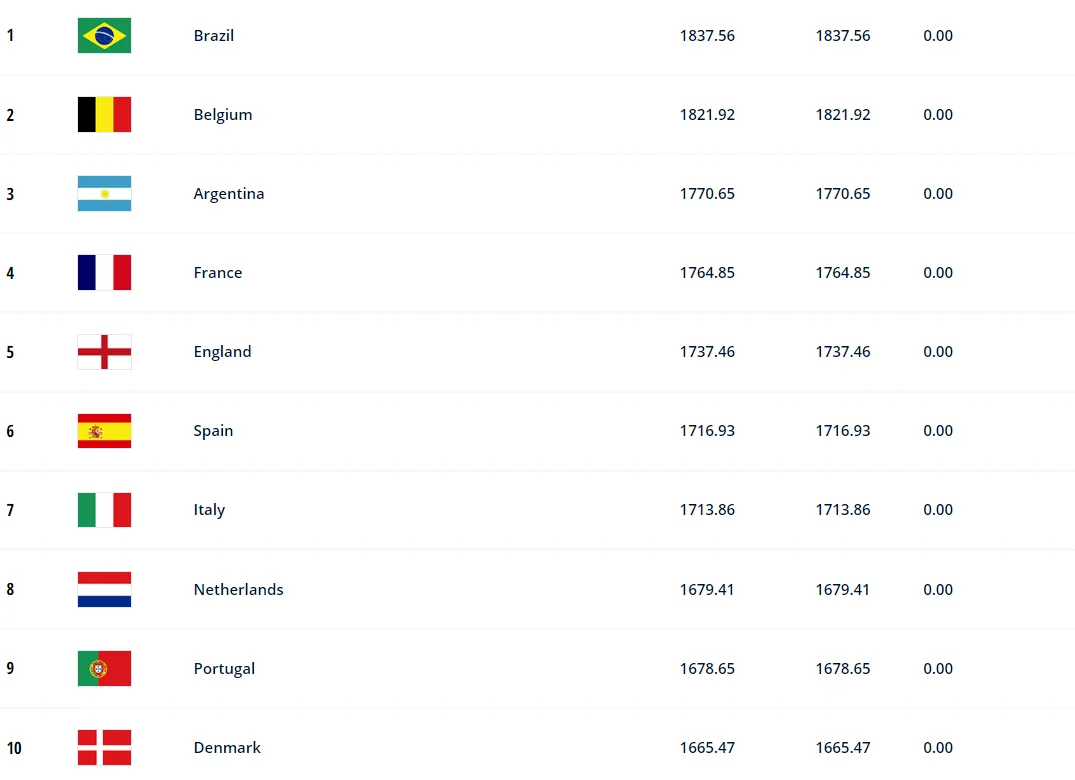The height and width of the screenshot is (780, 1075).
Task: Click the Italy flag icon
Action: (104, 510)
